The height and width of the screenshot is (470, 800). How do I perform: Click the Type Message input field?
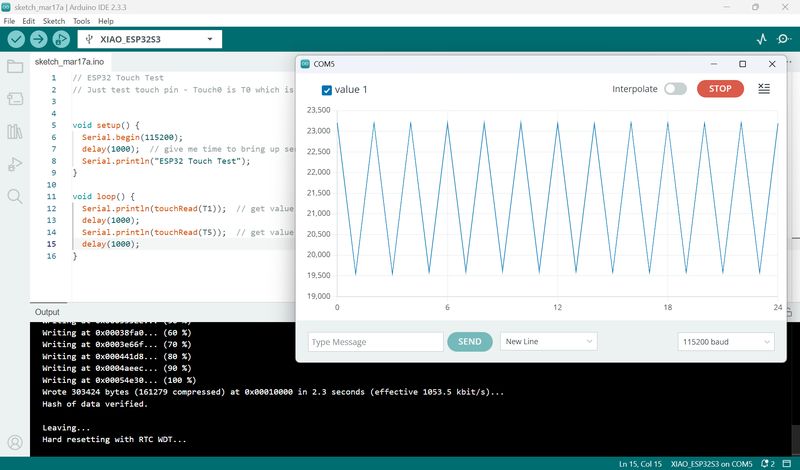(376, 342)
